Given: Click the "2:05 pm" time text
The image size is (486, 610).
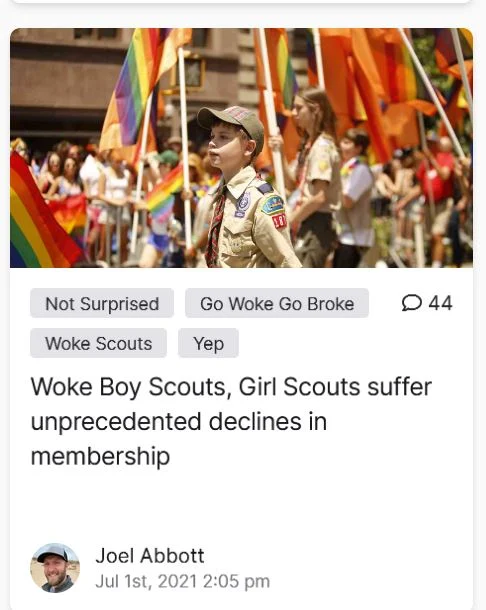Looking at the screenshot, I should [x=236, y=582].
